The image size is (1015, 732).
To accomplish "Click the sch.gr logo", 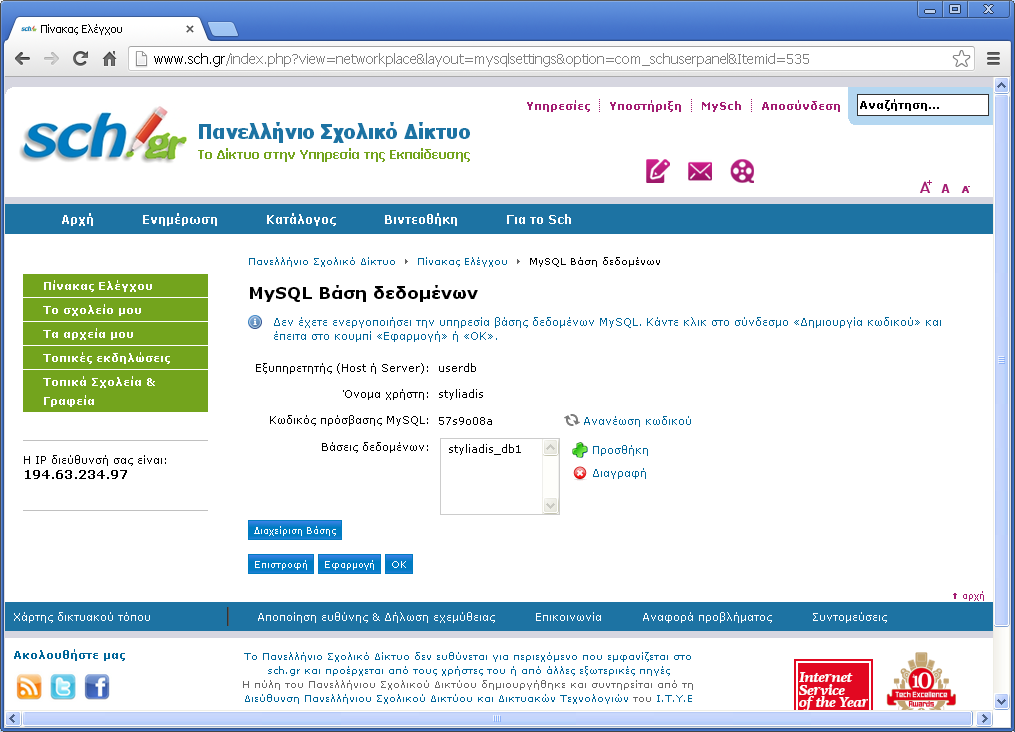I will coord(104,135).
